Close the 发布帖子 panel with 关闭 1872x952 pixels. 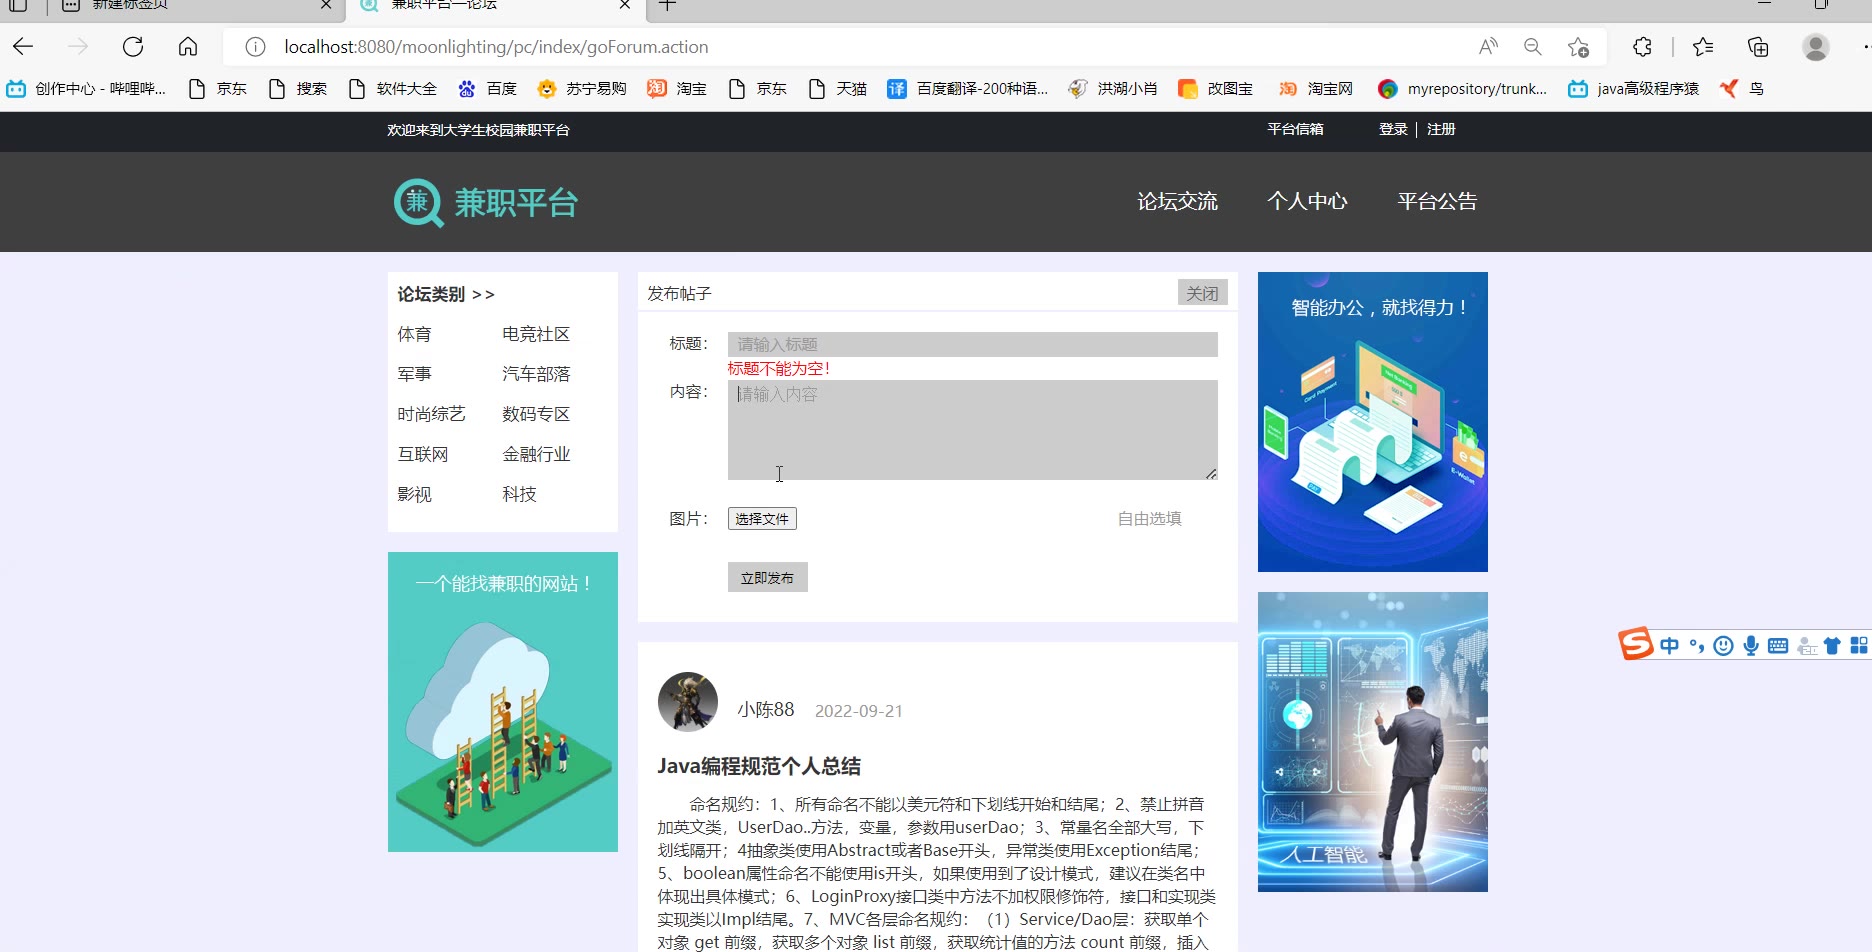click(x=1202, y=293)
